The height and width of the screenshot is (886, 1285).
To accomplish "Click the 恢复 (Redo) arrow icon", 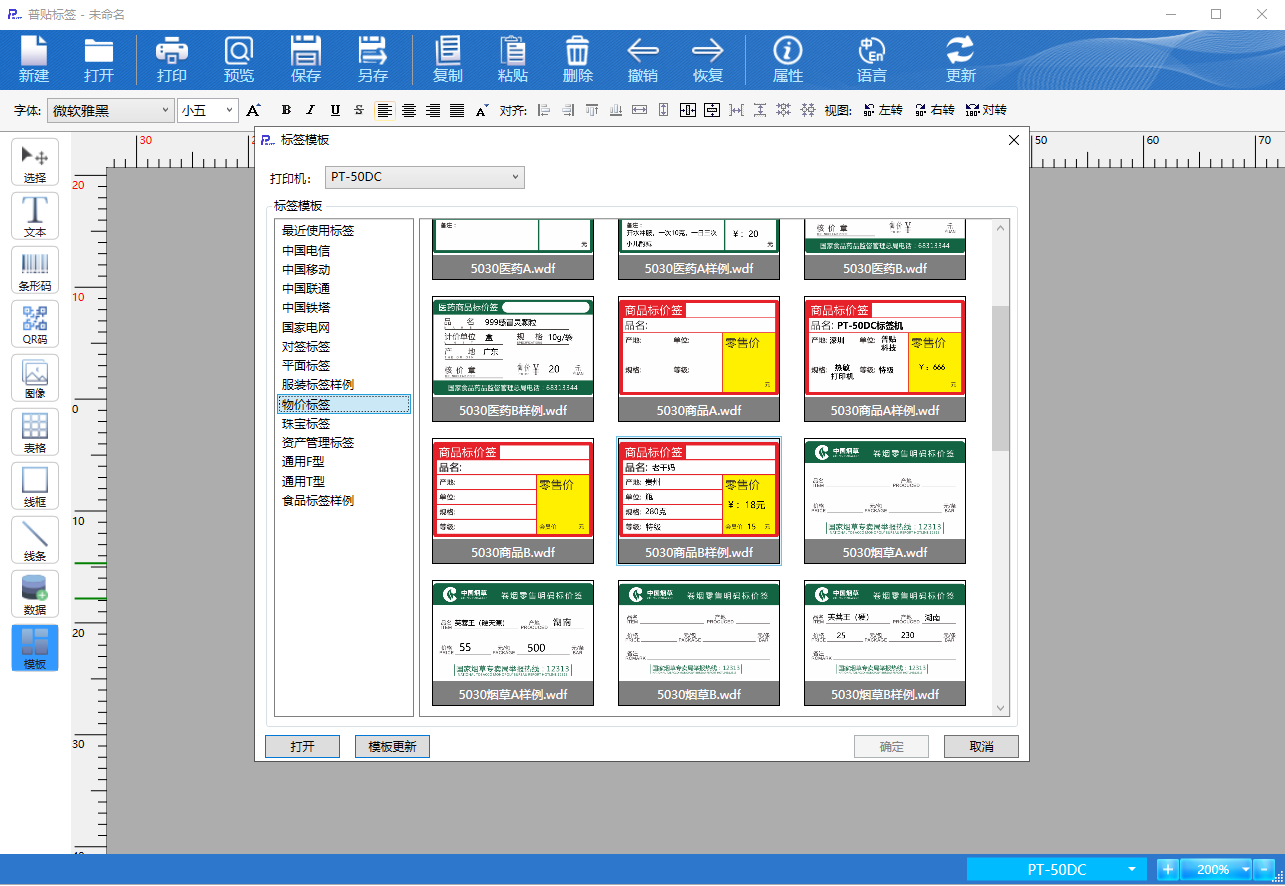I will click(x=708, y=59).
